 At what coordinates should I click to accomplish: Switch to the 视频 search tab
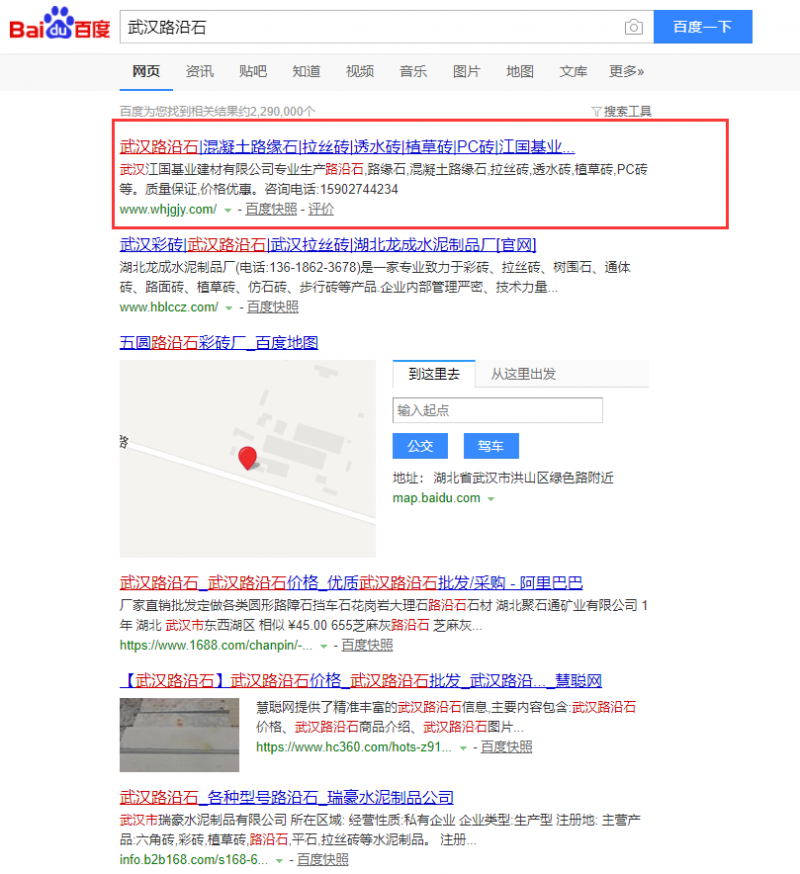pyautogui.click(x=359, y=71)
